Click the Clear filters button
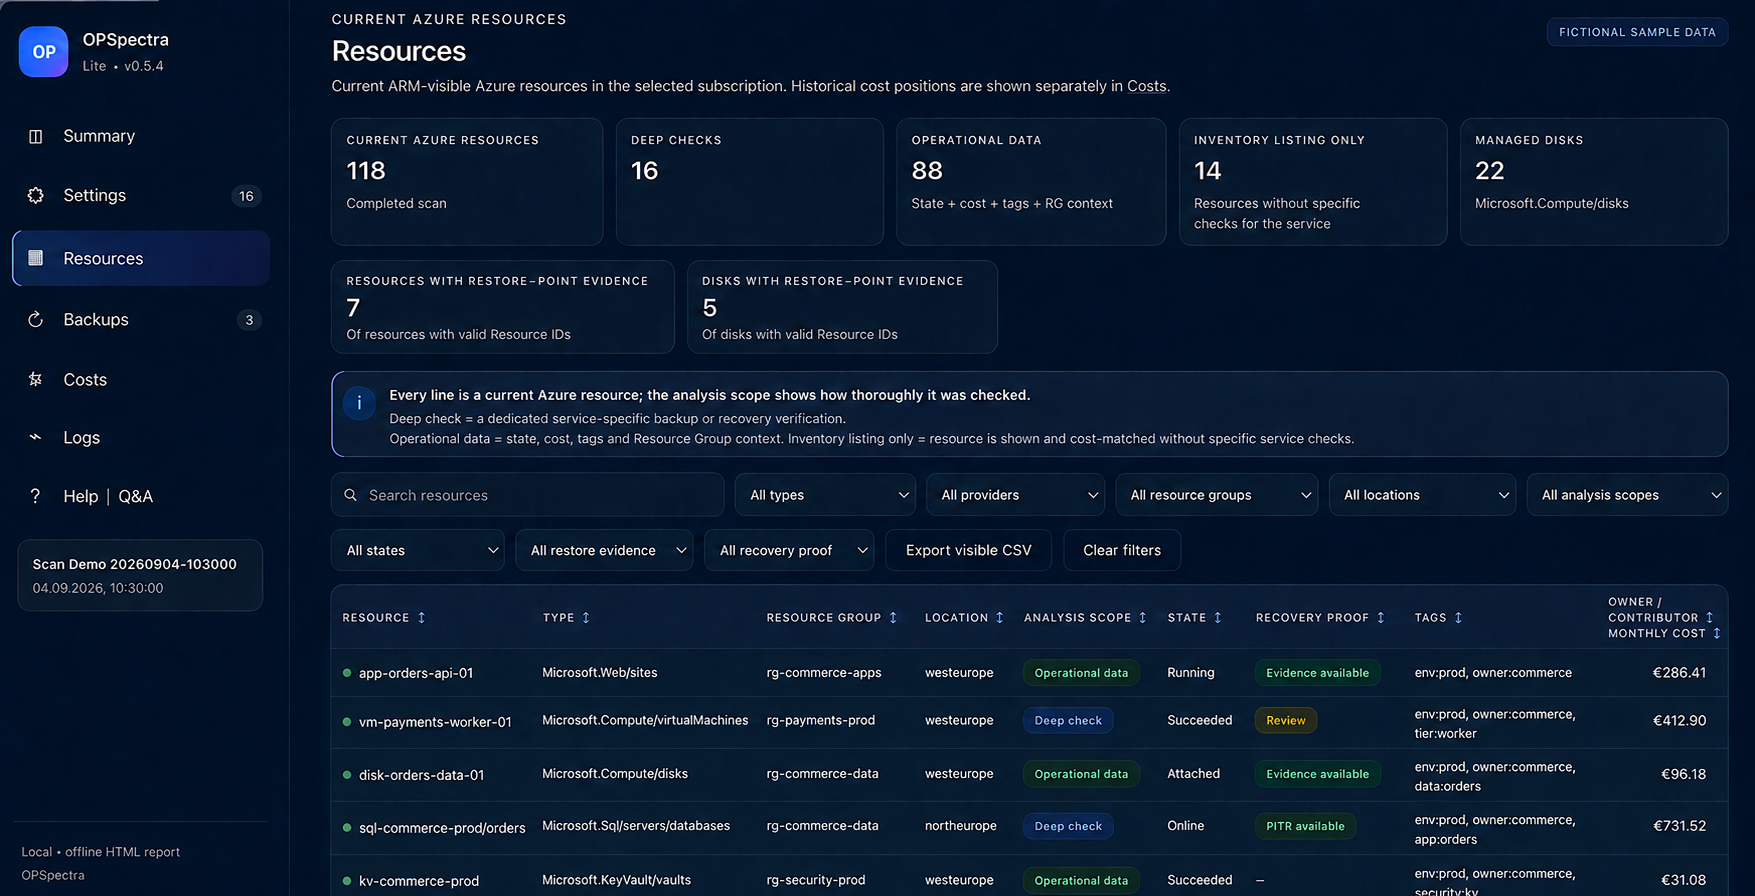This screenshot has height=896, width=1755. tap(1122, 550)
